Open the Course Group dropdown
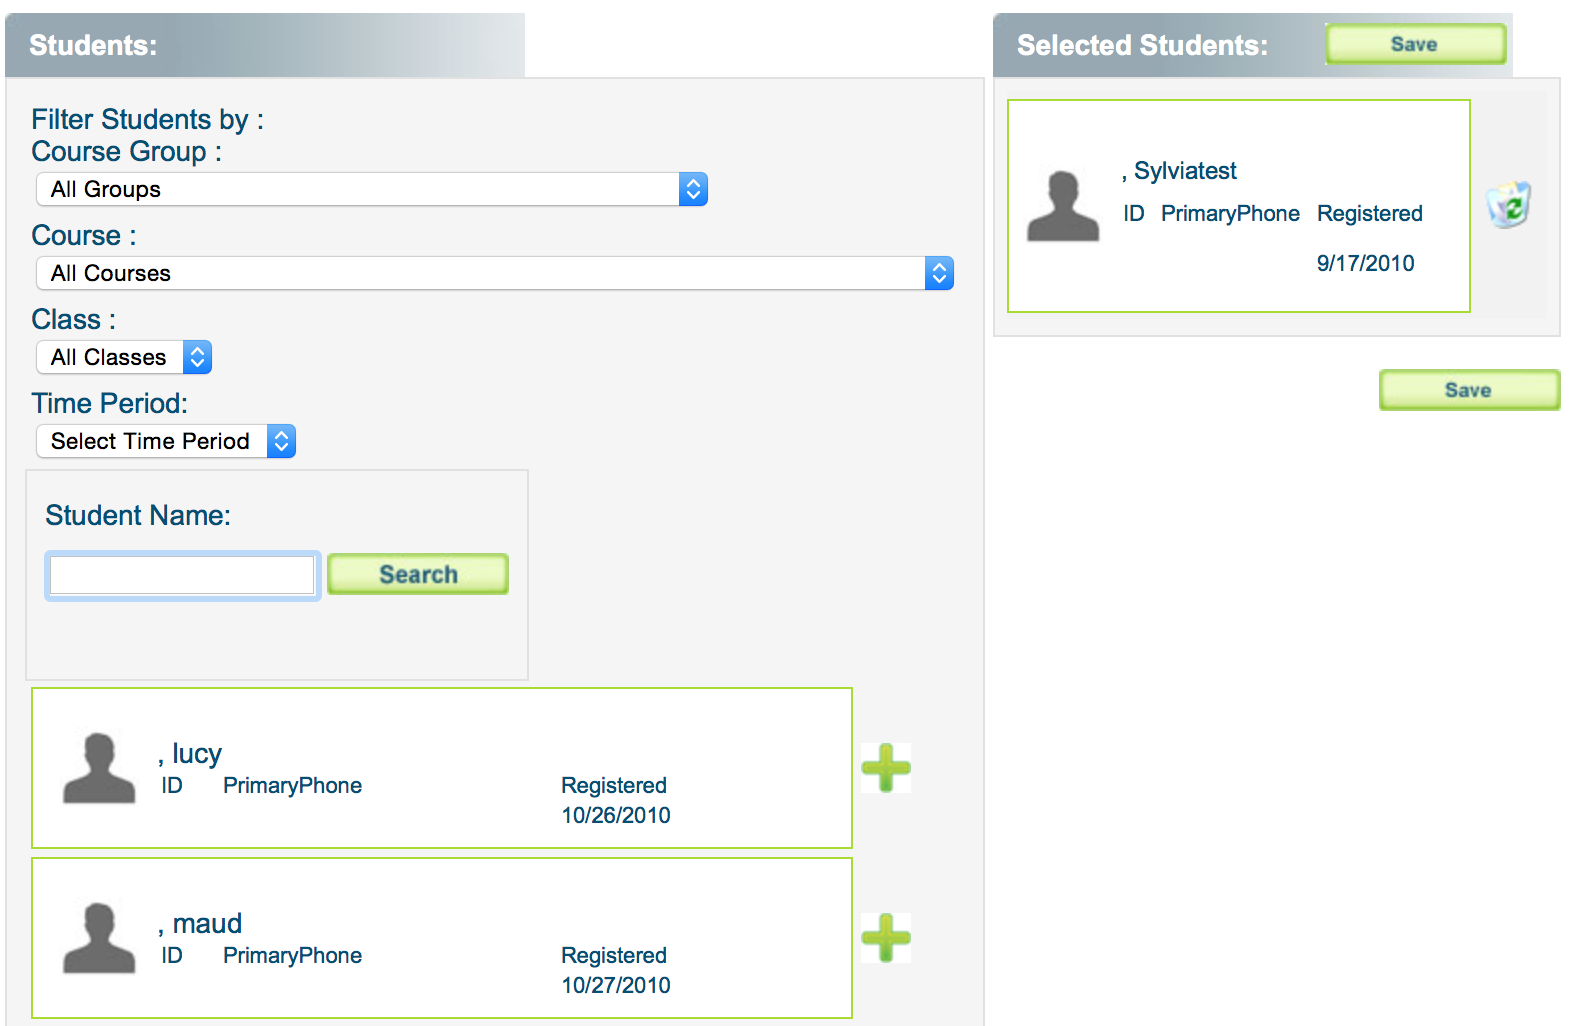The image size is (1572, 1026). 371,189
